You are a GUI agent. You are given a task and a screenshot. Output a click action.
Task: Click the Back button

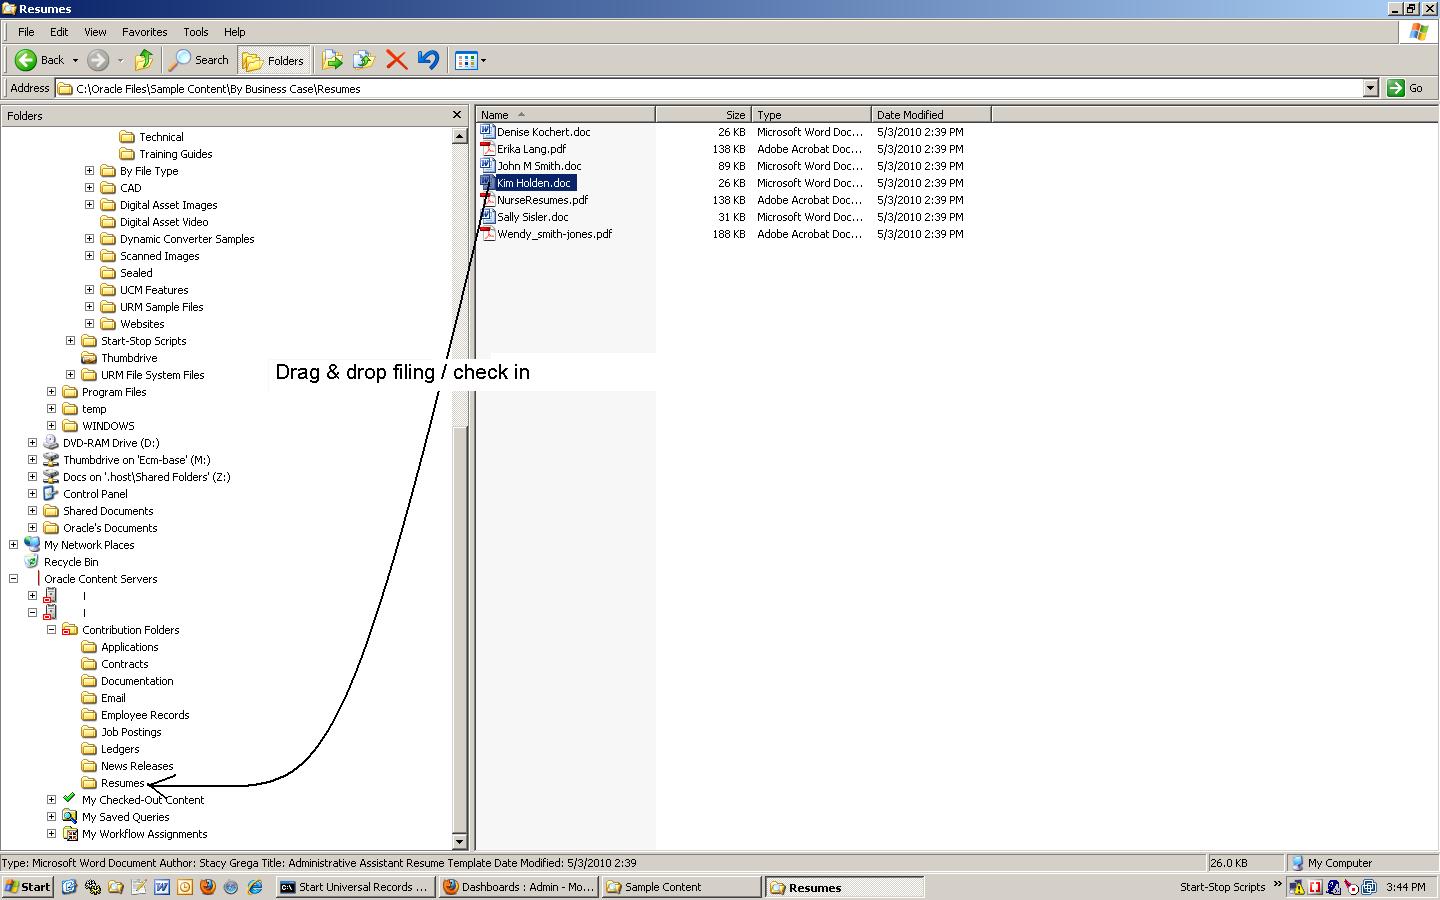41,60
